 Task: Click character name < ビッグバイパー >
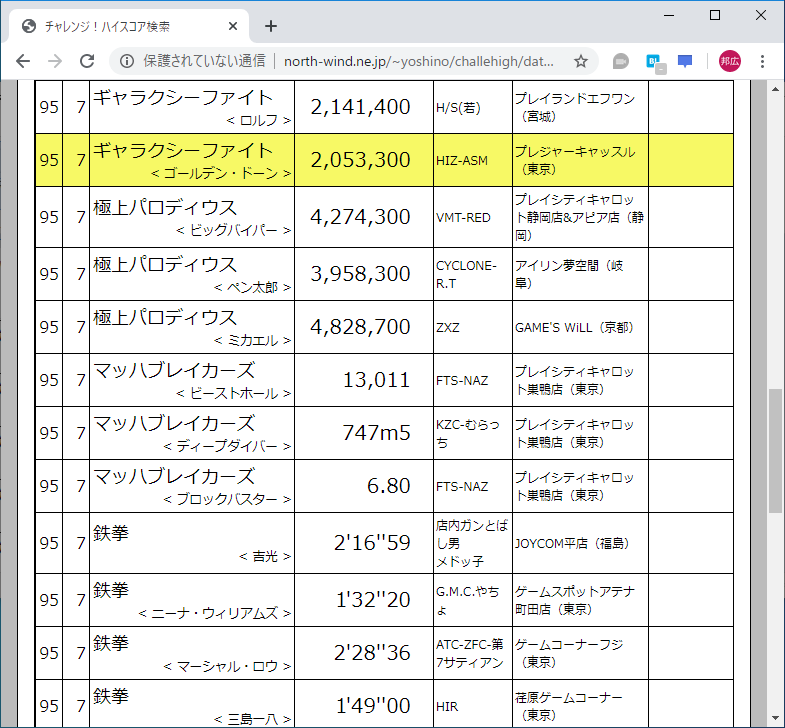point(233,231)
